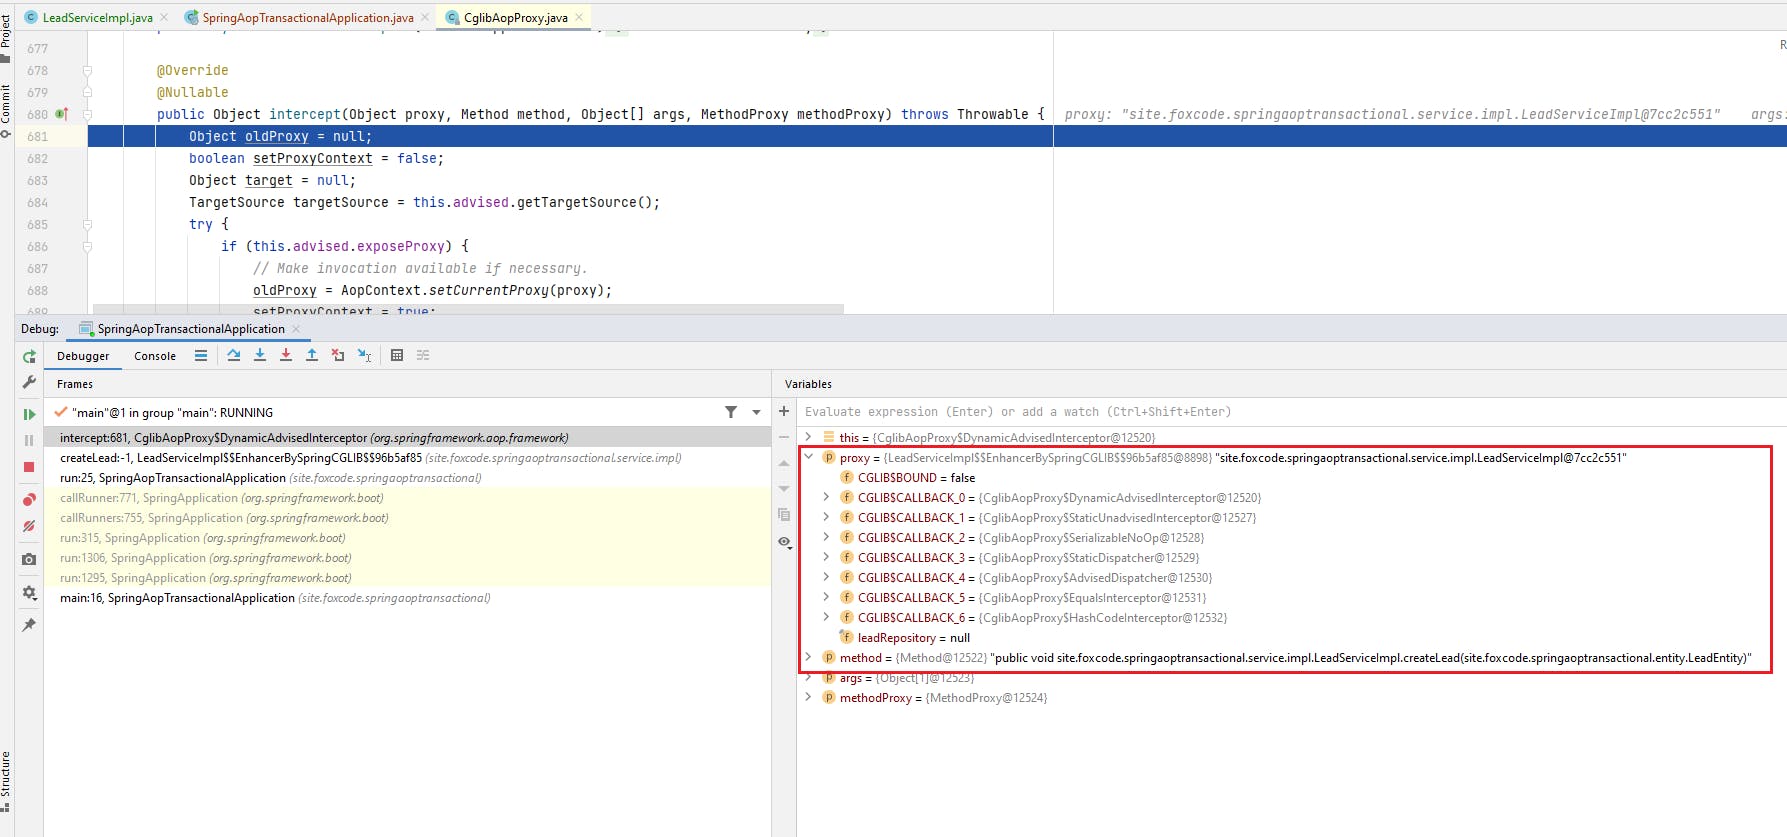Click the Run to Cursor icon
Viewport: 1787px width, 837px height.
click(x=364, y=355)
